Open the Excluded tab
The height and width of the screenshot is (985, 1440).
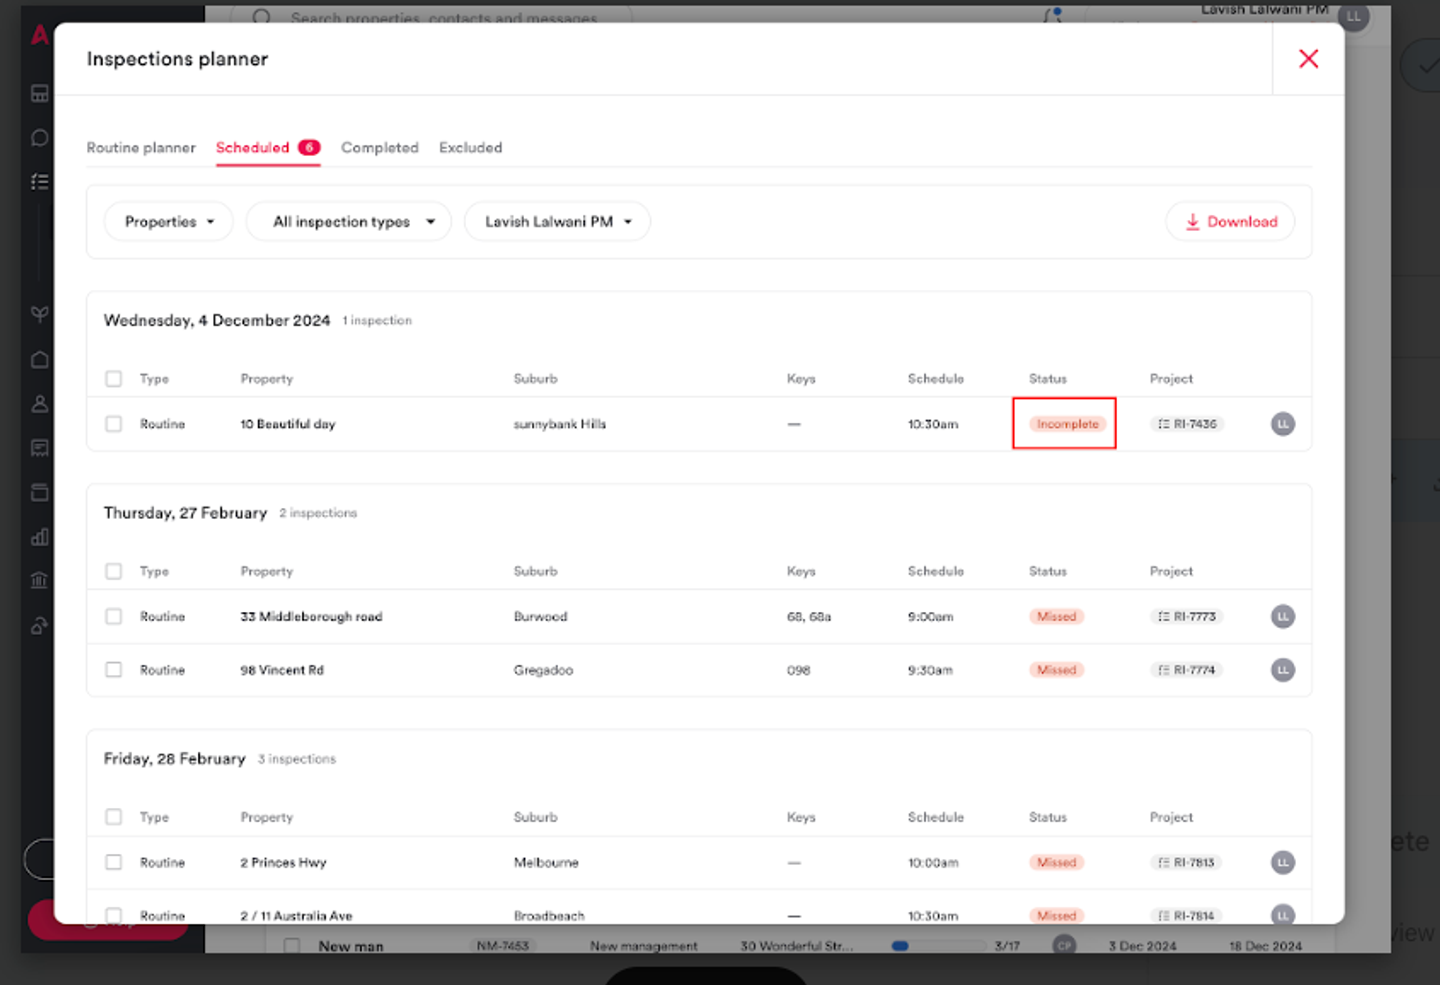(471, 148)
